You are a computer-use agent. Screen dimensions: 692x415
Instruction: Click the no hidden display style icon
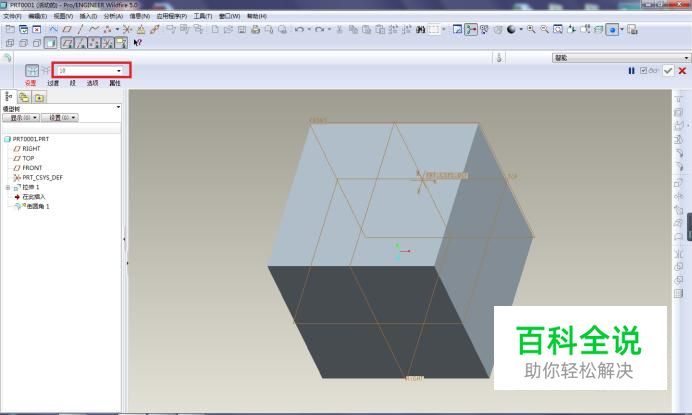pyautogui.click(x=37, y=43)
